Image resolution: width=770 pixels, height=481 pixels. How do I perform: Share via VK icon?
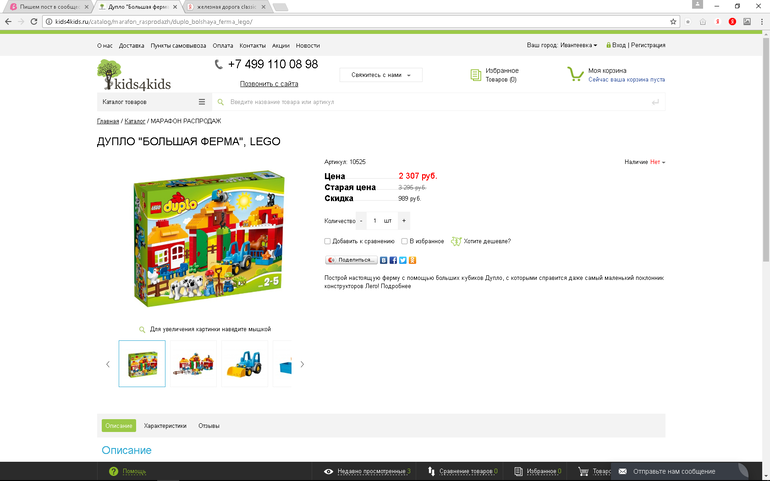tap(384, 260)
